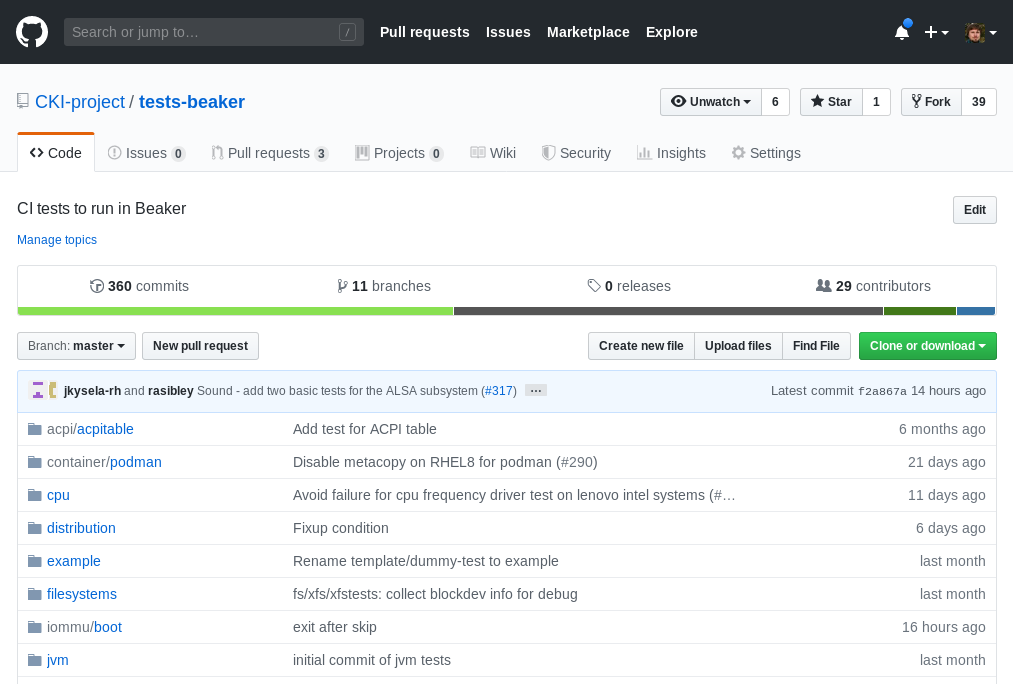Switch to the Pull requests repo tab
Image resolution: width=1013 pixels, height=684 pixels.
pos(270,153)
